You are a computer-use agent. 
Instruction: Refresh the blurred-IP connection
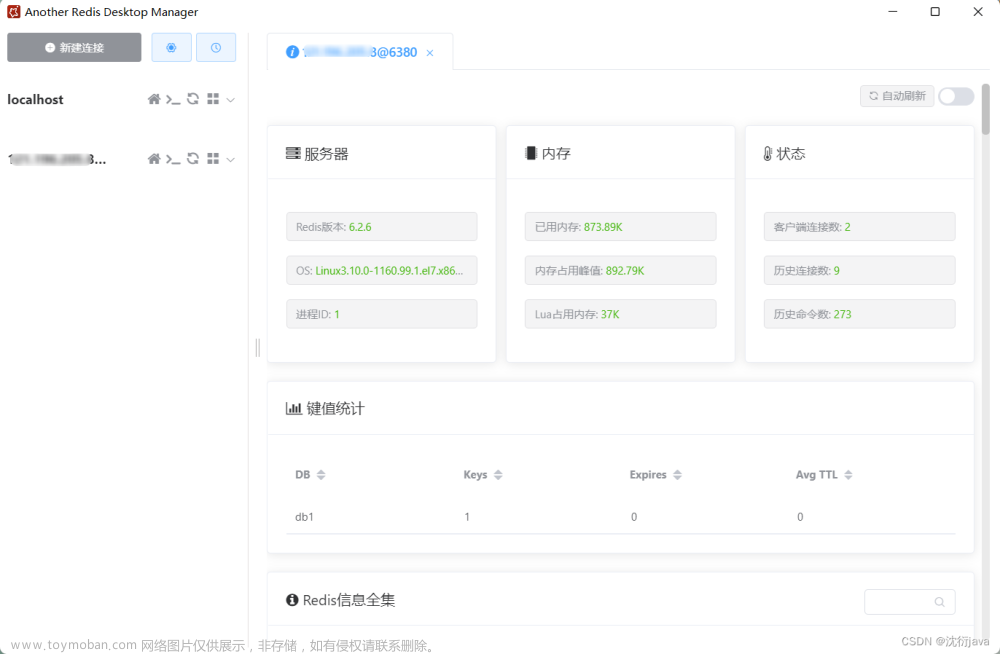193,159
